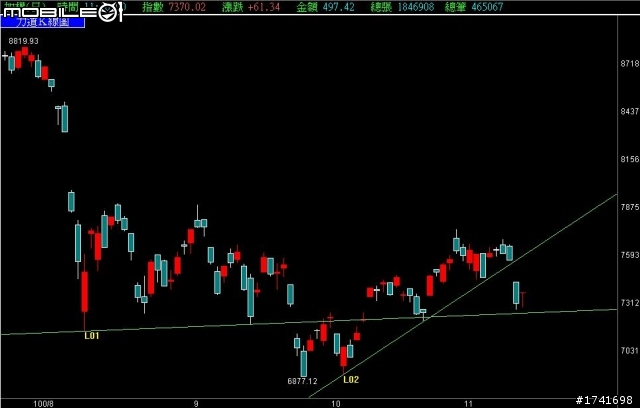
Task: Click the 8819.93 high price annotation
Action: coord(23,41)
